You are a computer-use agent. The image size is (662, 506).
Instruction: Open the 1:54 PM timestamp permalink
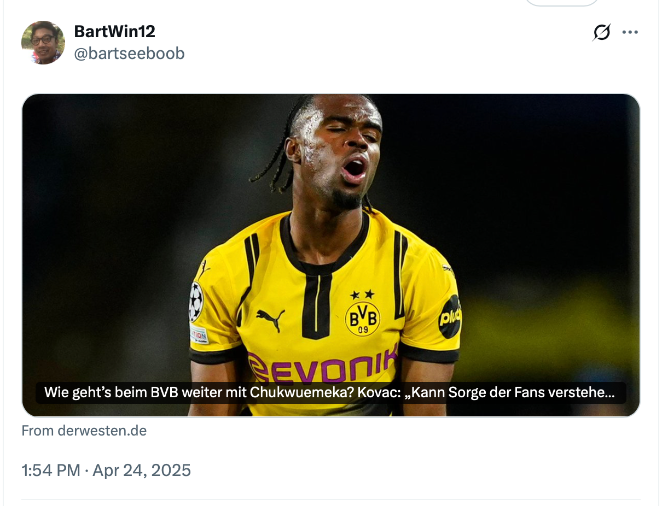(x=51, y=470)
